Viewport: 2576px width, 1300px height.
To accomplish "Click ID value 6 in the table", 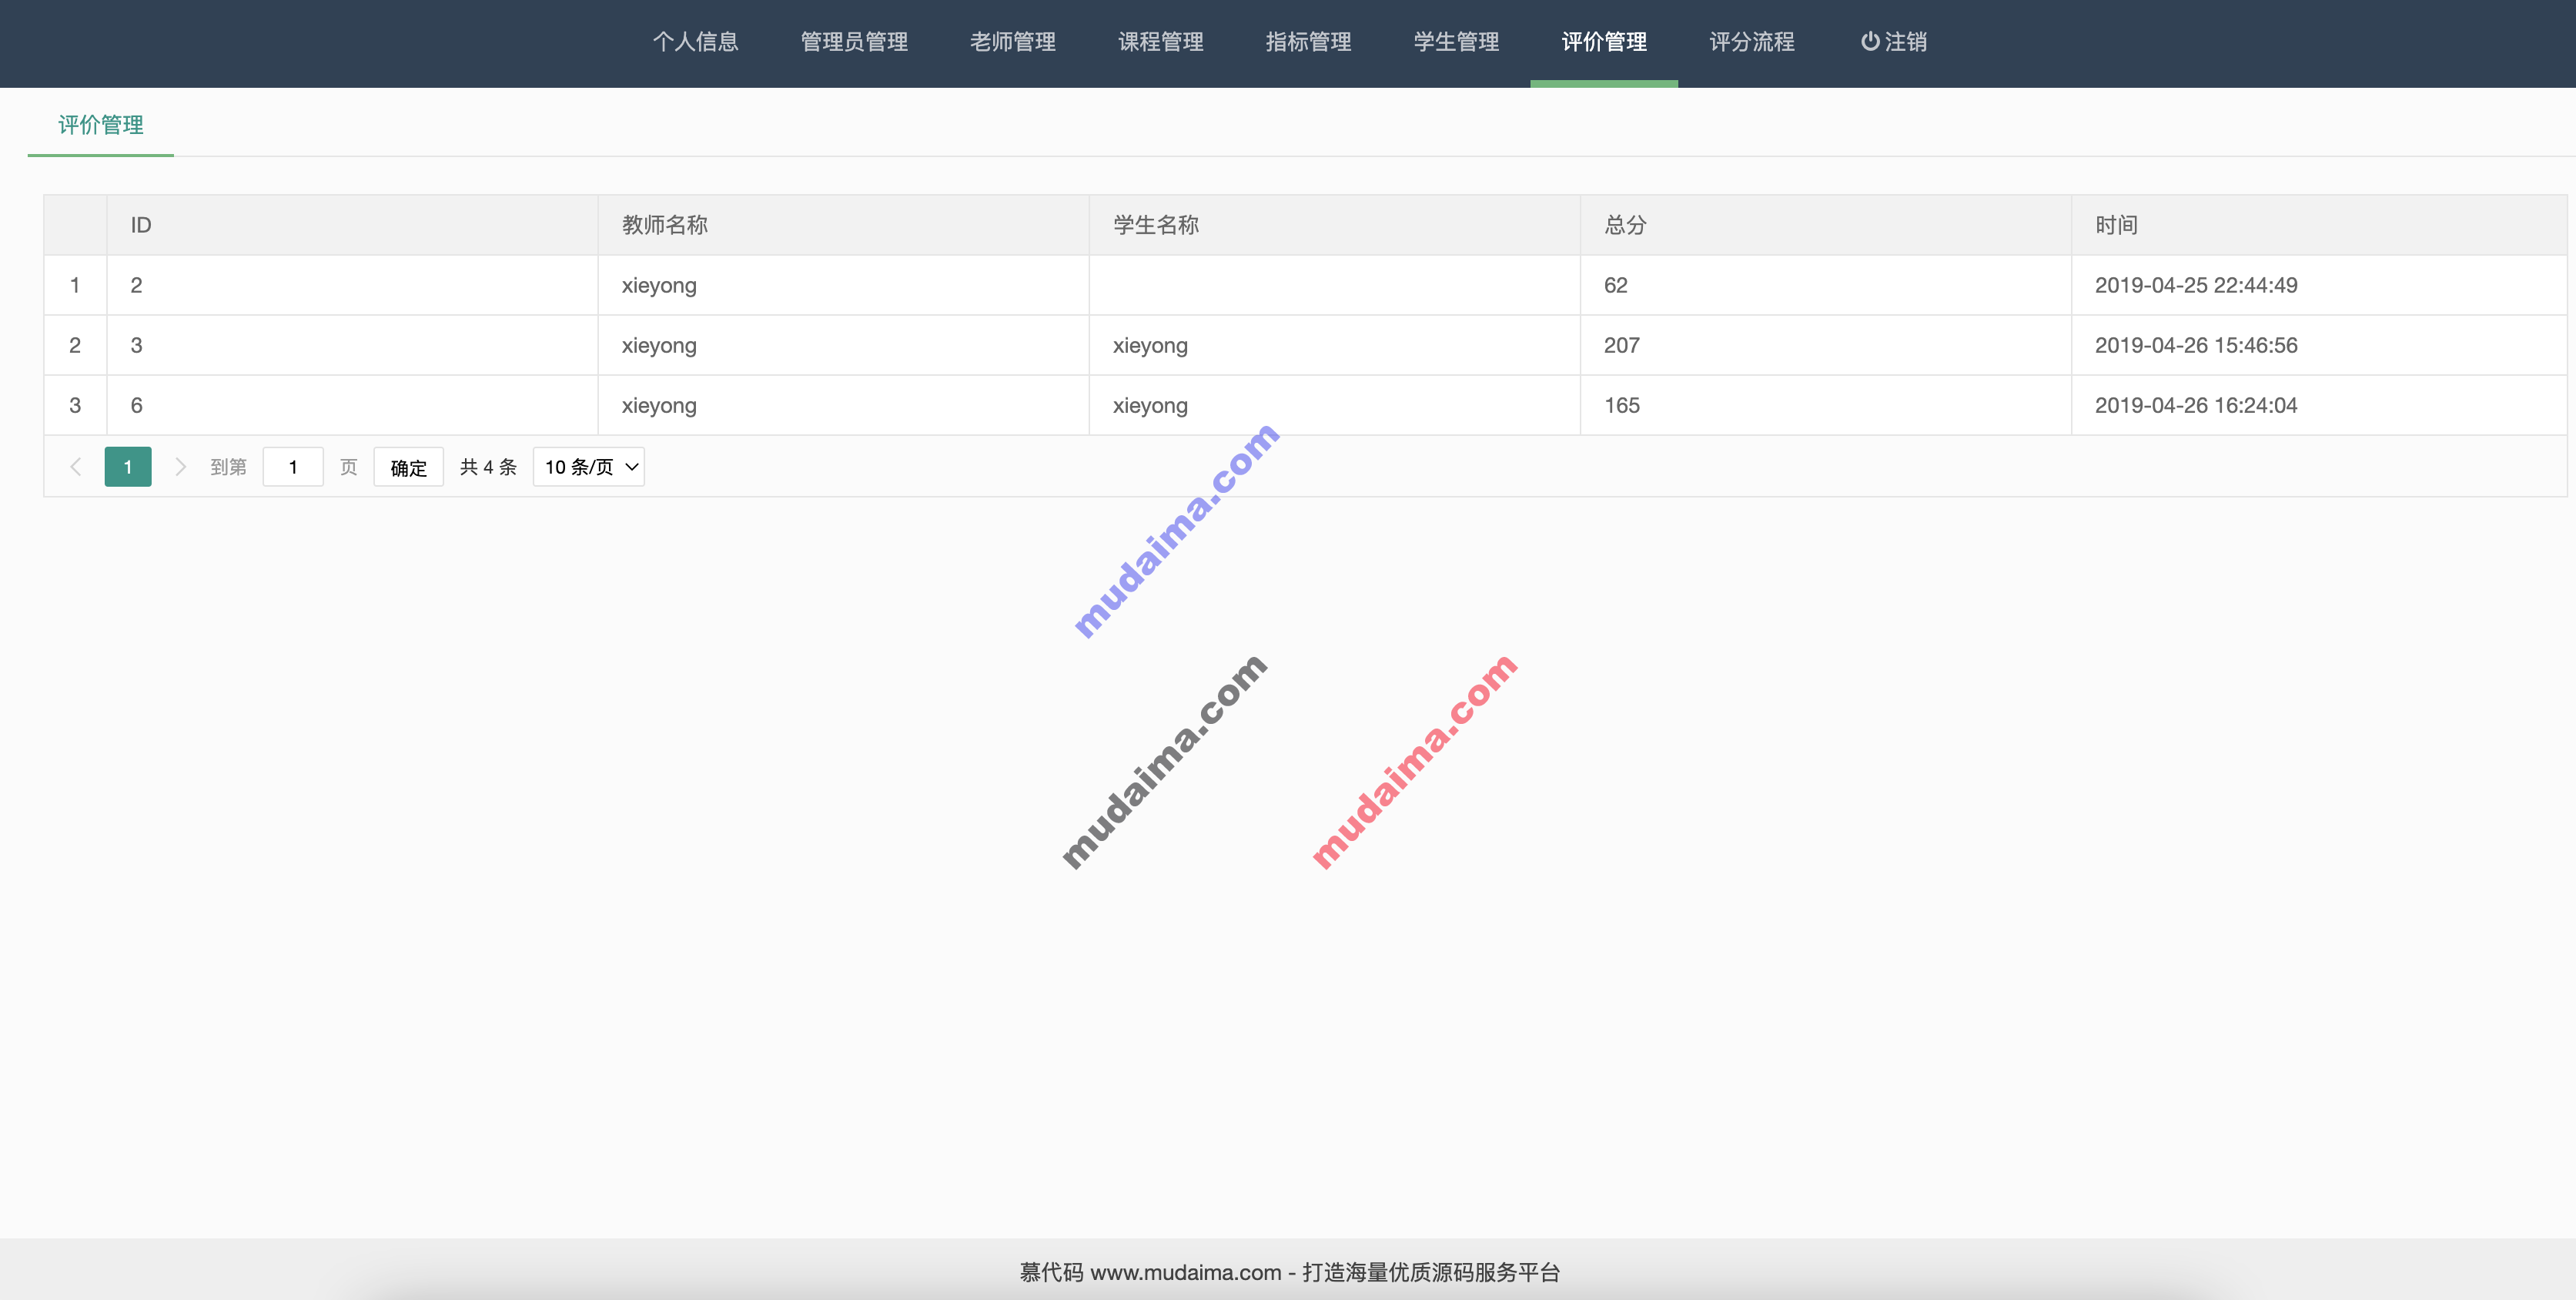I will [x=136, y=405].
